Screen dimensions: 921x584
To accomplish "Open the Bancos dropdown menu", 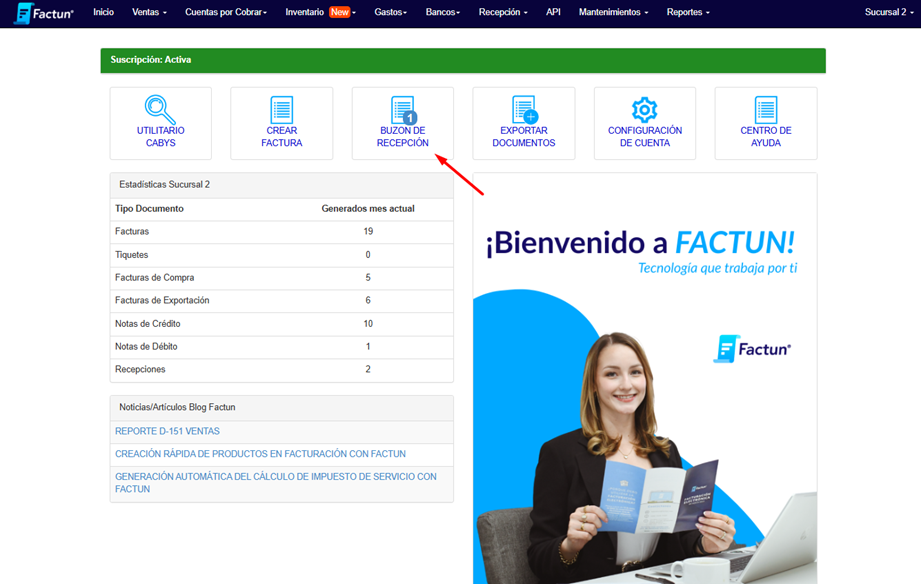I will [x=443, y=12].
